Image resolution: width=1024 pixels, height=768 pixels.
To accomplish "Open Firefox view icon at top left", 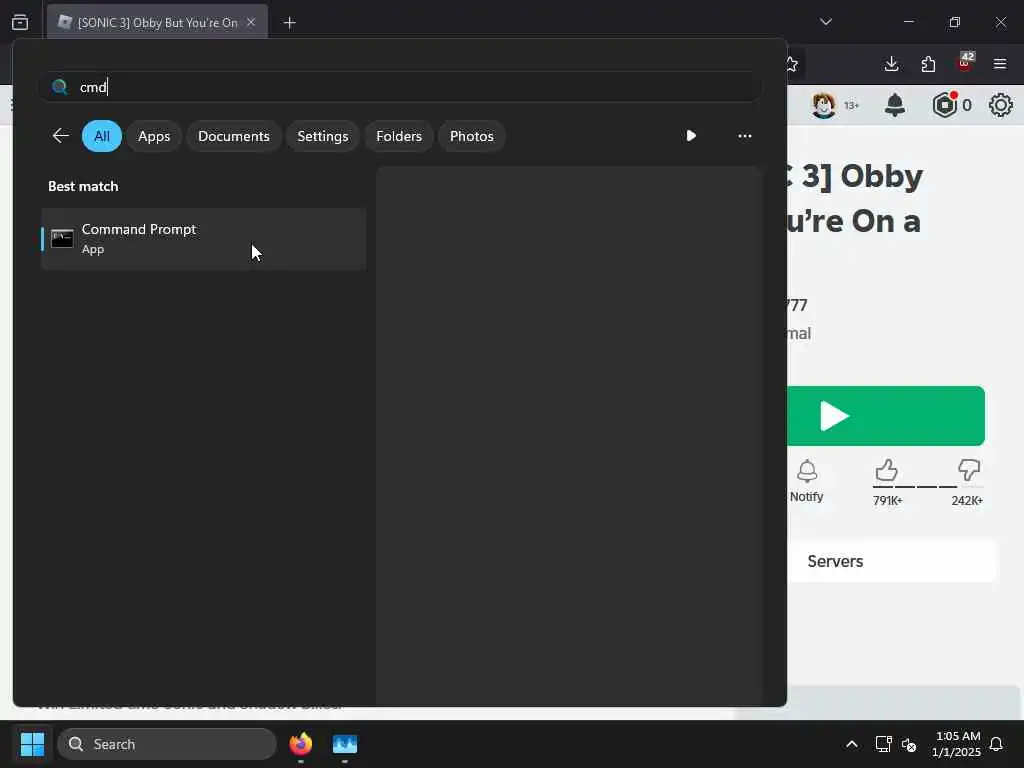I will (20, 22).
